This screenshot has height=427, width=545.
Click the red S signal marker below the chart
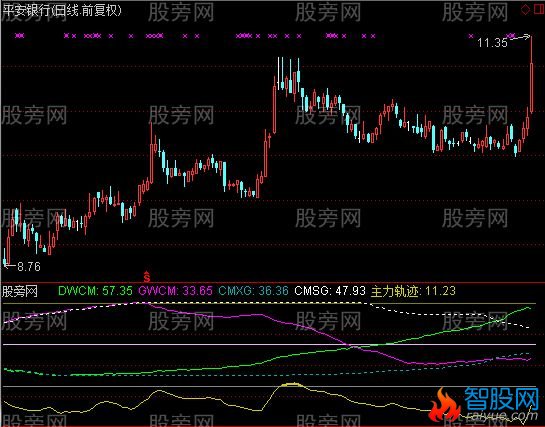point(147,276)
